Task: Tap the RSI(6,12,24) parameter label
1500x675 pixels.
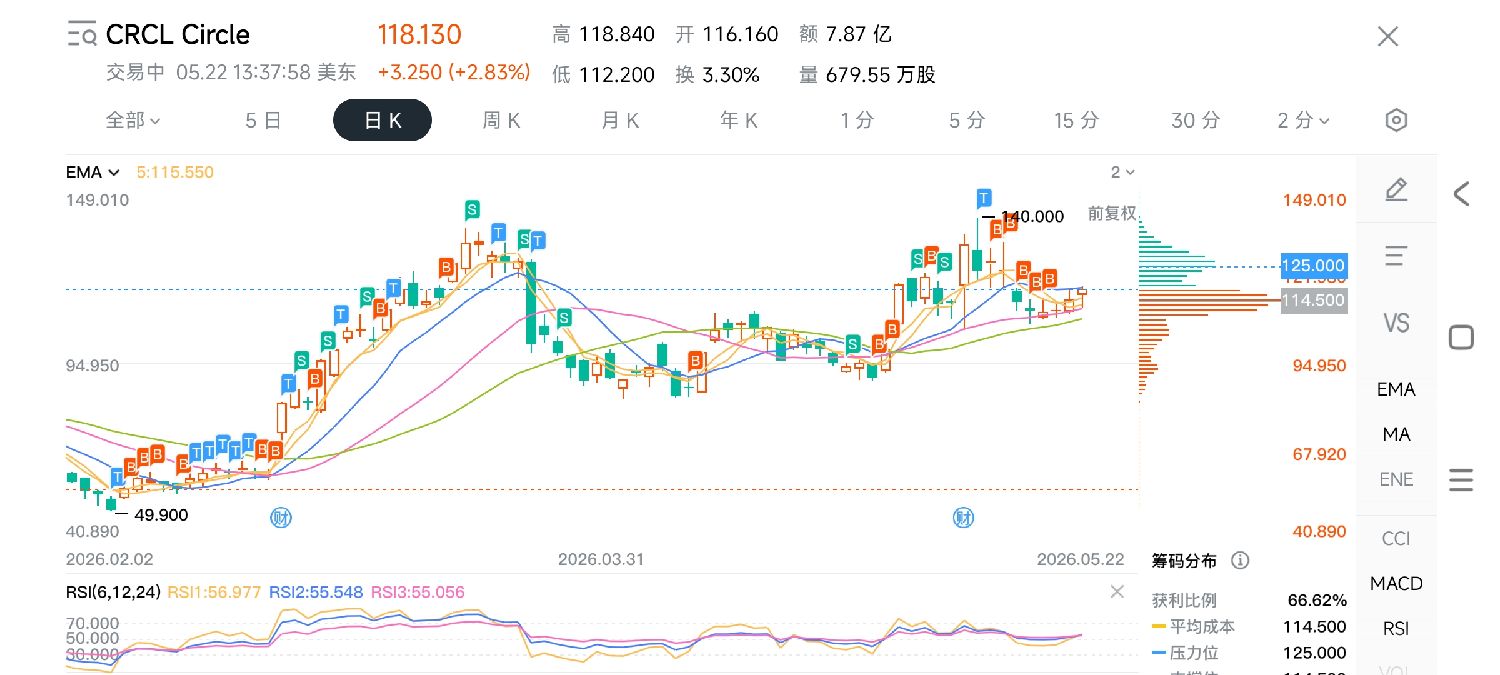Action: point(113,592)
